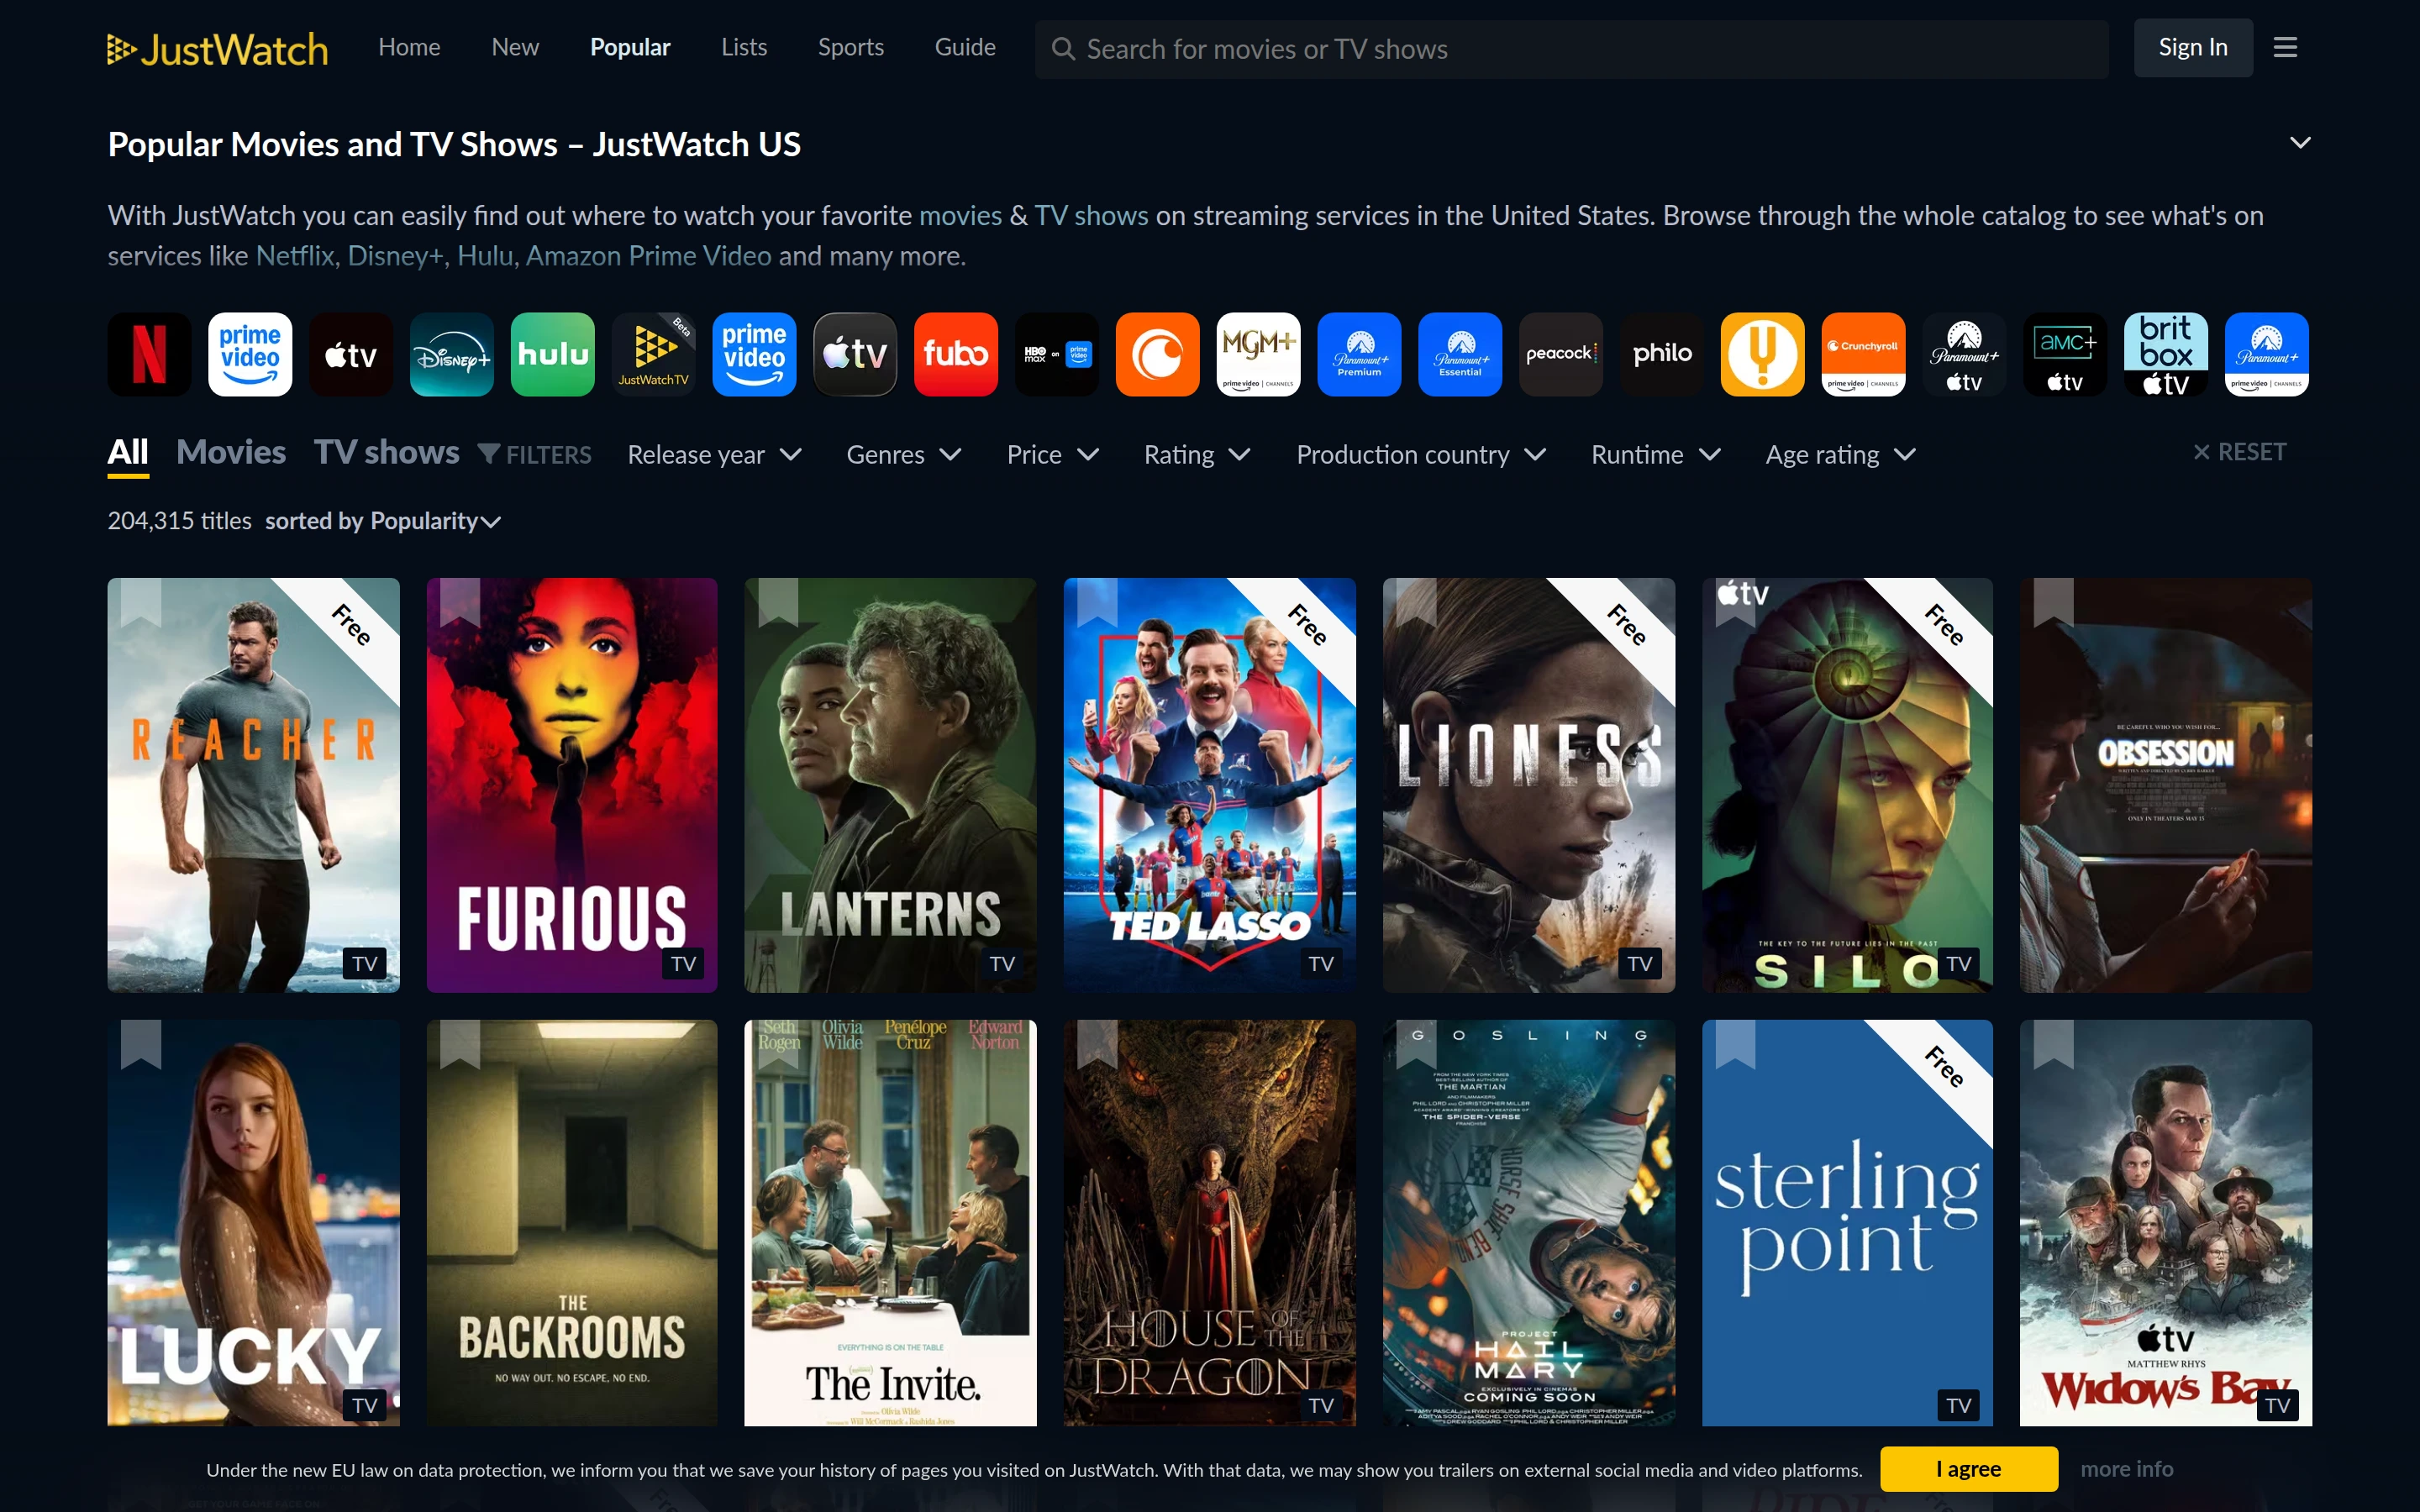Screen dimensions: 2420x1512
Task: Go to the New nav item
Action: point(515,47)
